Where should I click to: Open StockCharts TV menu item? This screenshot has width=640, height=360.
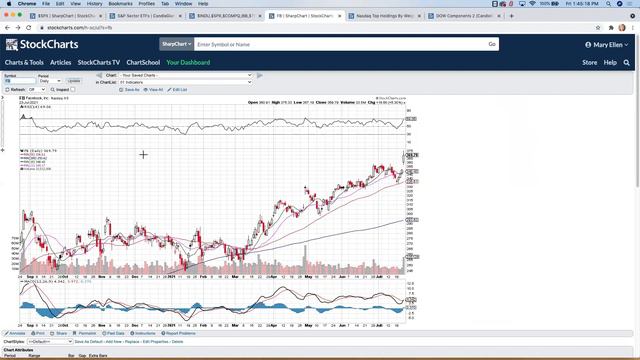(x=99, y=62)
